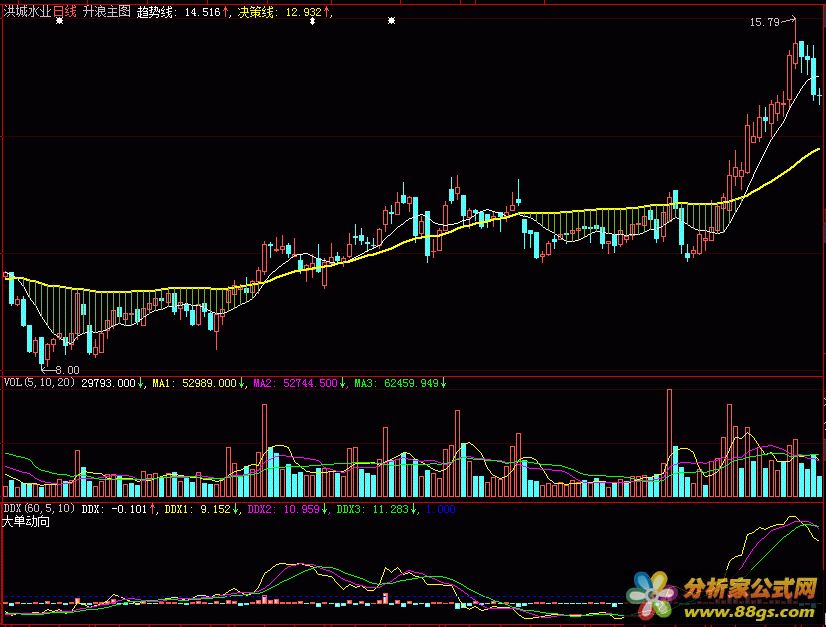Click the 8.00 low price label
This screenshot has width=826, height=627.
tap(67, 370)
